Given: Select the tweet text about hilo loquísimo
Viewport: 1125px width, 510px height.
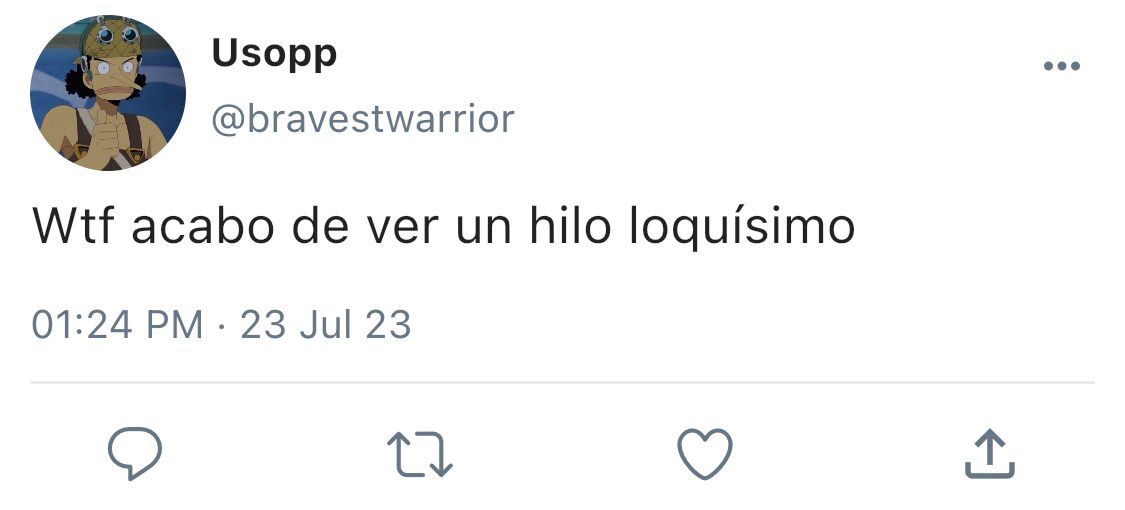Looking at the screenshot, I should [x=443, y=227].
